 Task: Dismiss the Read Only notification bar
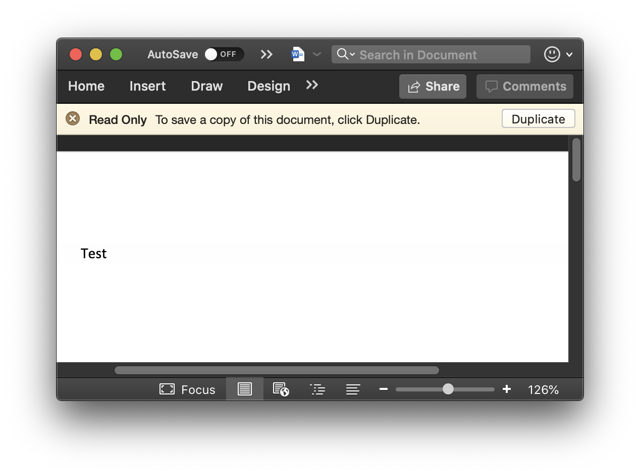click(x=73, y=119)
